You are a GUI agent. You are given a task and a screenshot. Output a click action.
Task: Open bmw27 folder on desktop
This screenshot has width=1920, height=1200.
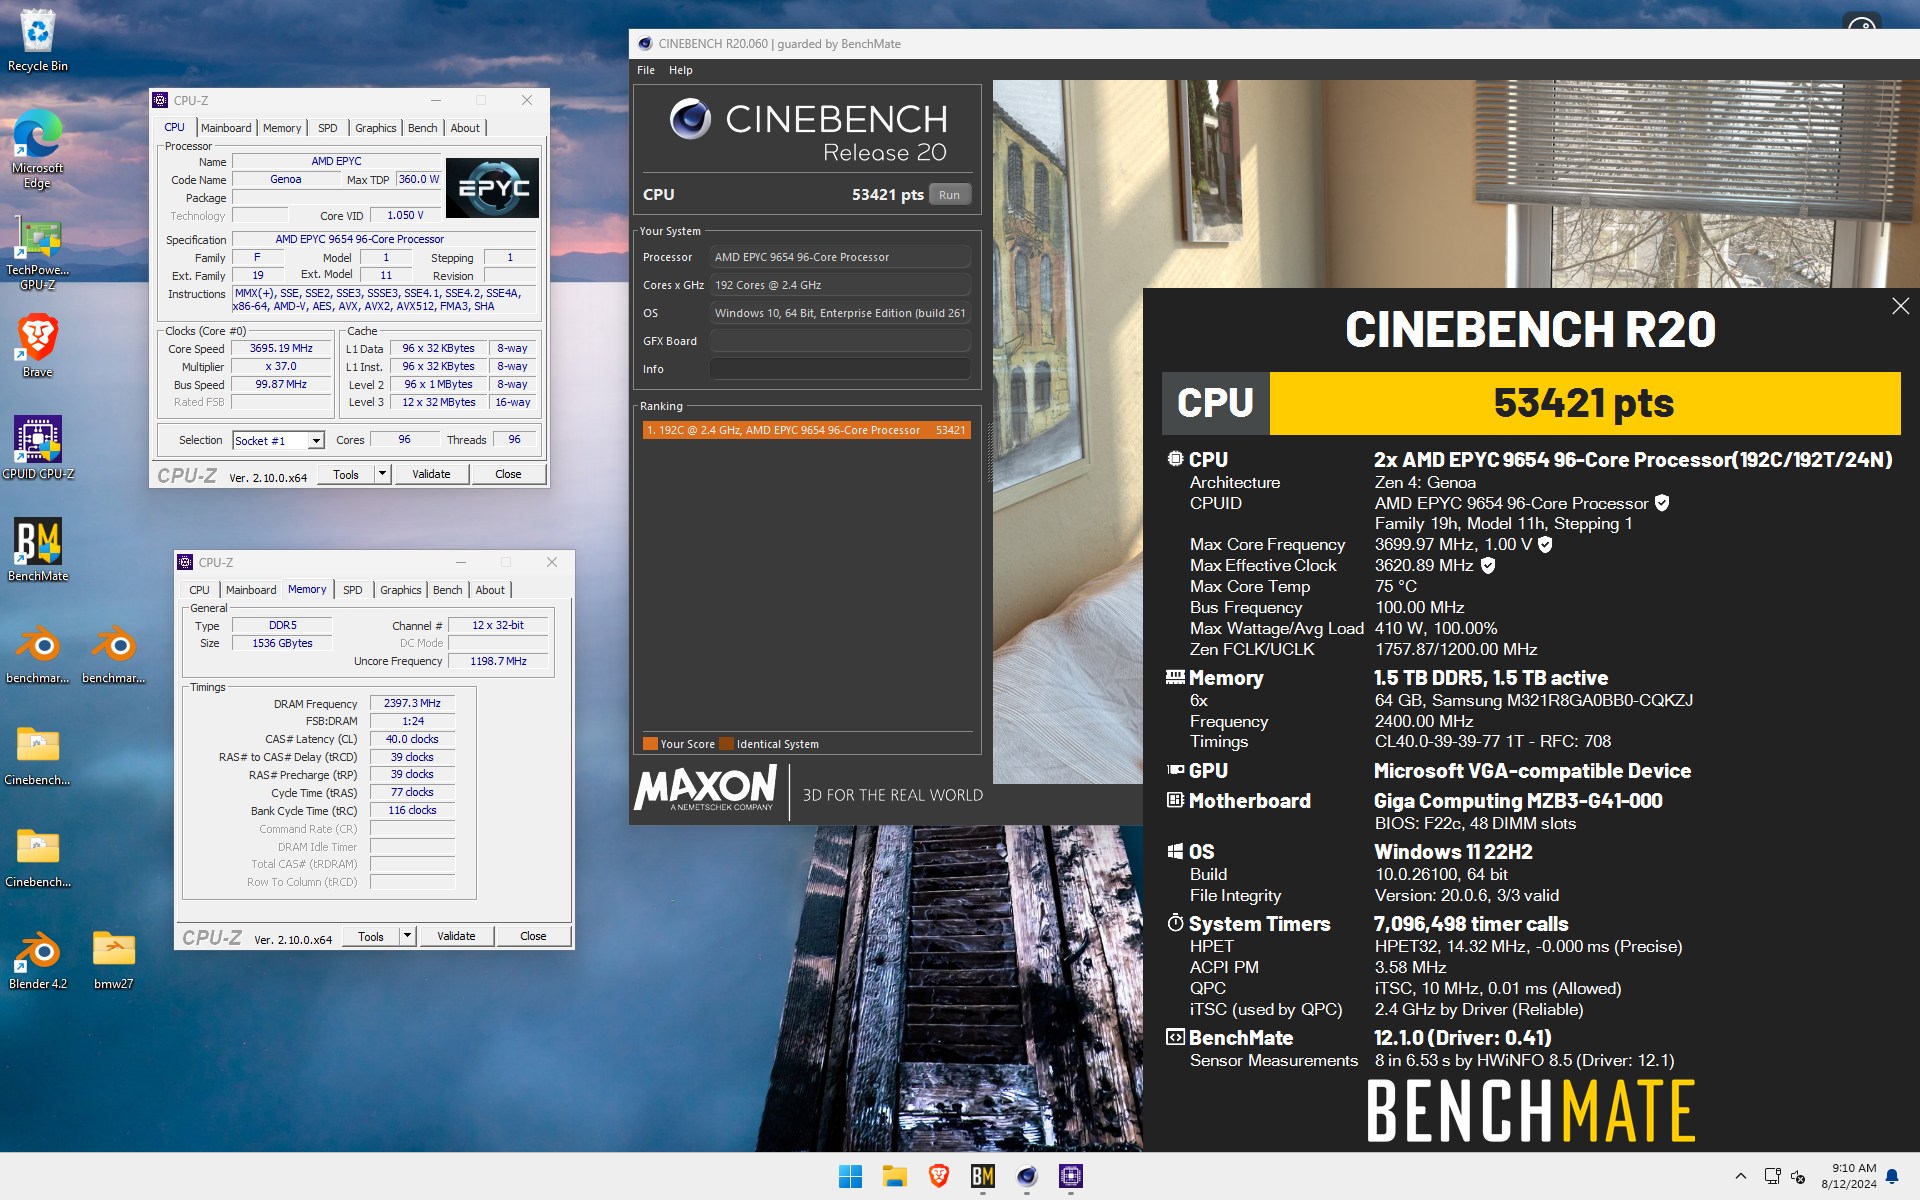114,959
